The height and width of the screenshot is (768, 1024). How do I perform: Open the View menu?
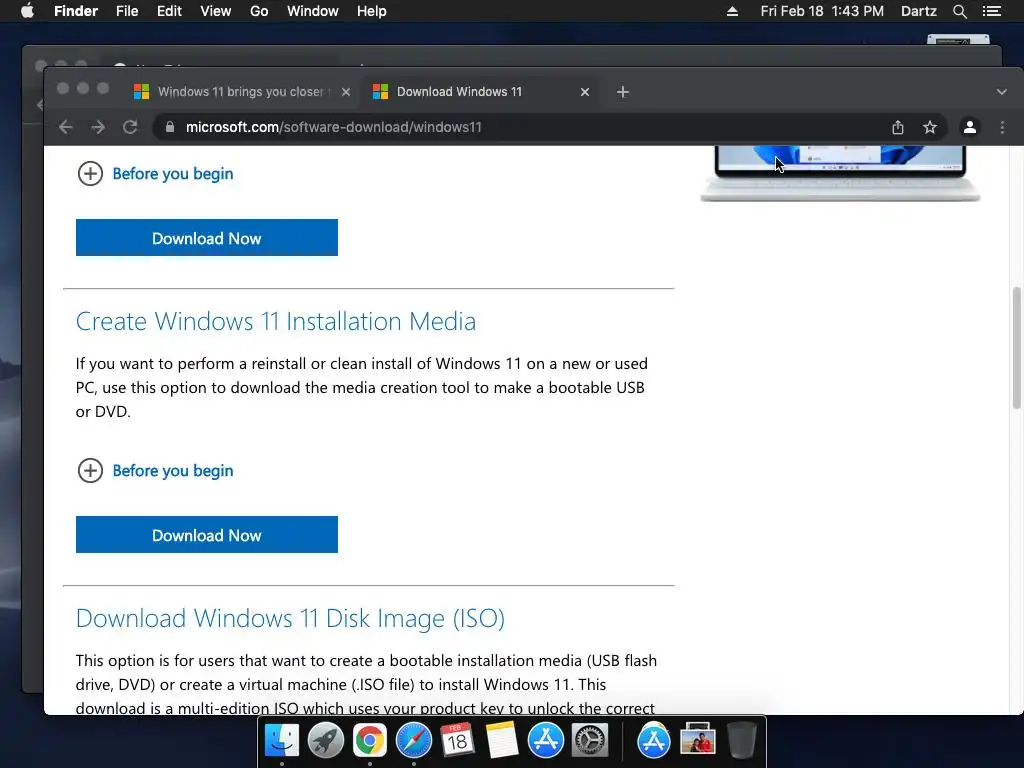click(x=216, y=11)
